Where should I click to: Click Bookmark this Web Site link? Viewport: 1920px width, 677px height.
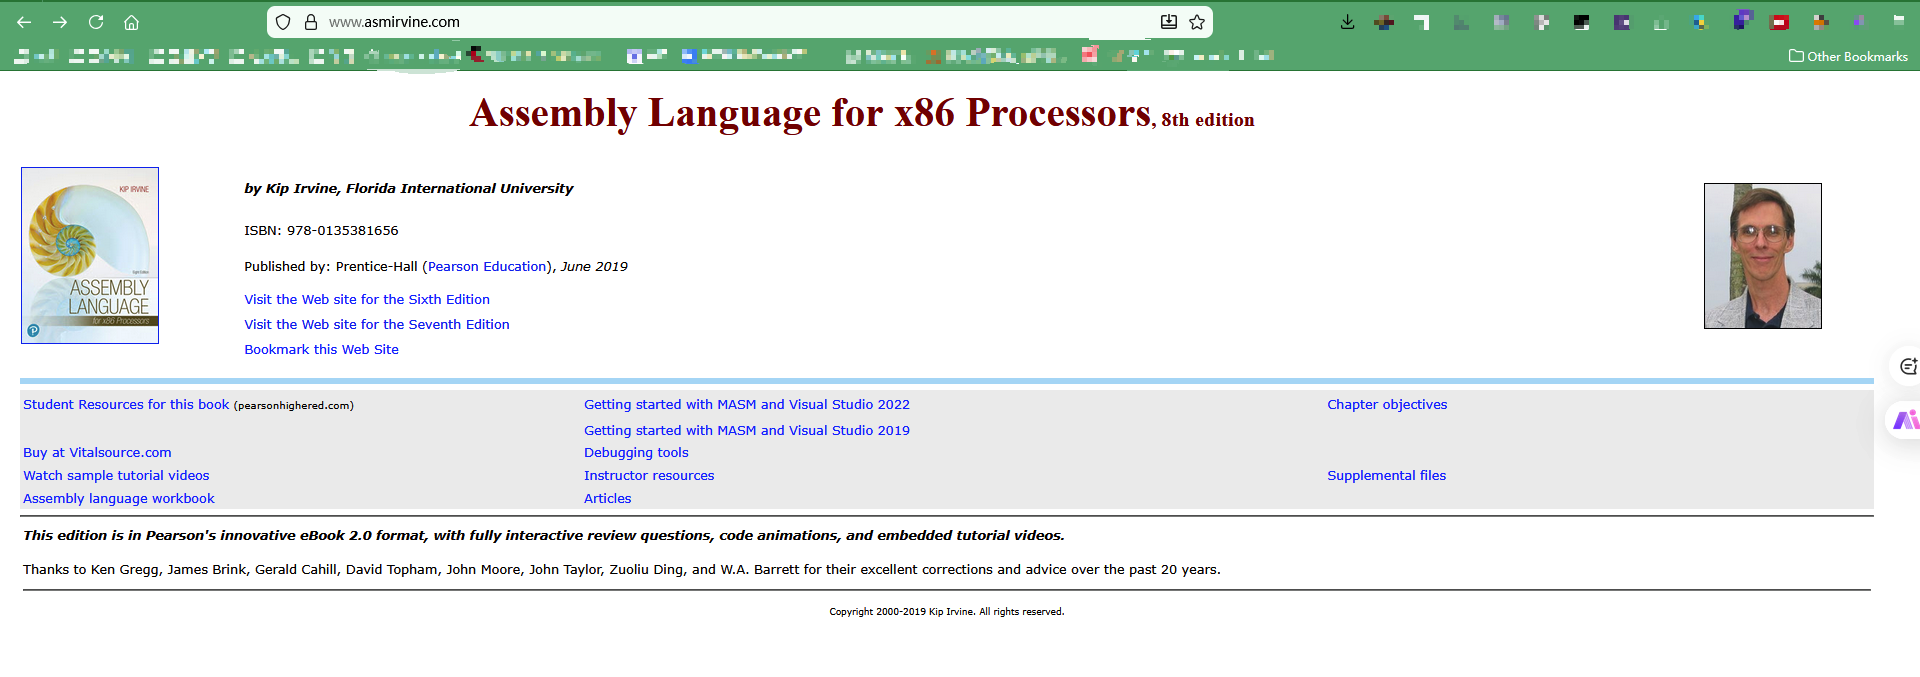click(321, 349)
